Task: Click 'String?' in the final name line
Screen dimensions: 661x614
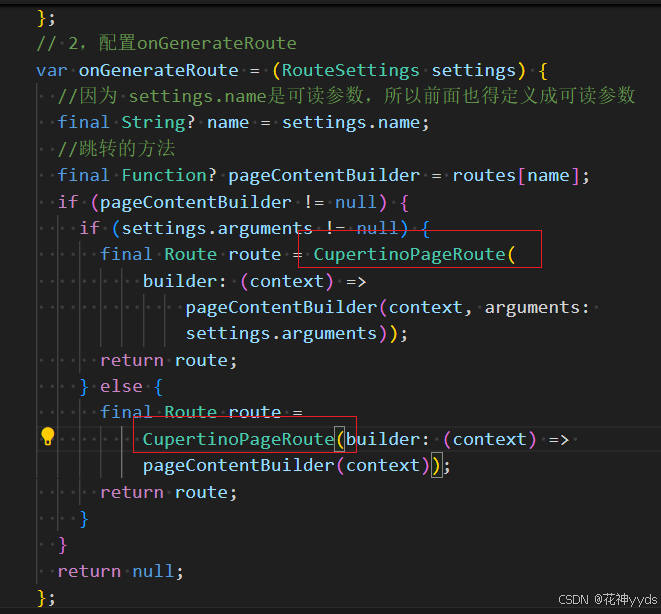Action: (159, 123)
